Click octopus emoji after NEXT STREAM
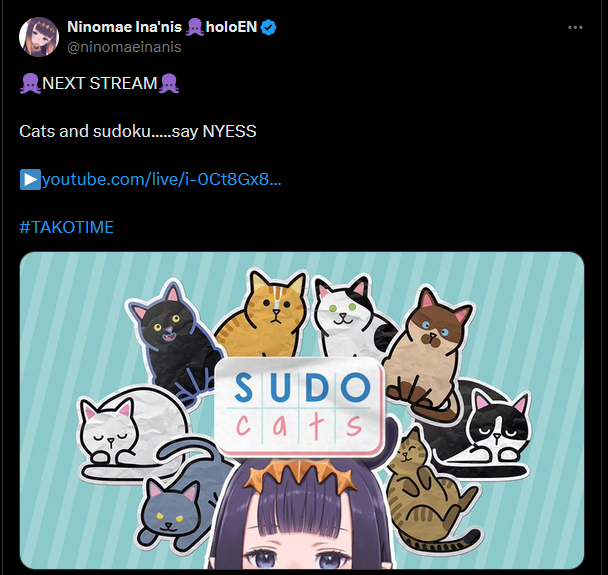This screenshot has height=575, width=608. pyautogui.click(x=169, y=83)
